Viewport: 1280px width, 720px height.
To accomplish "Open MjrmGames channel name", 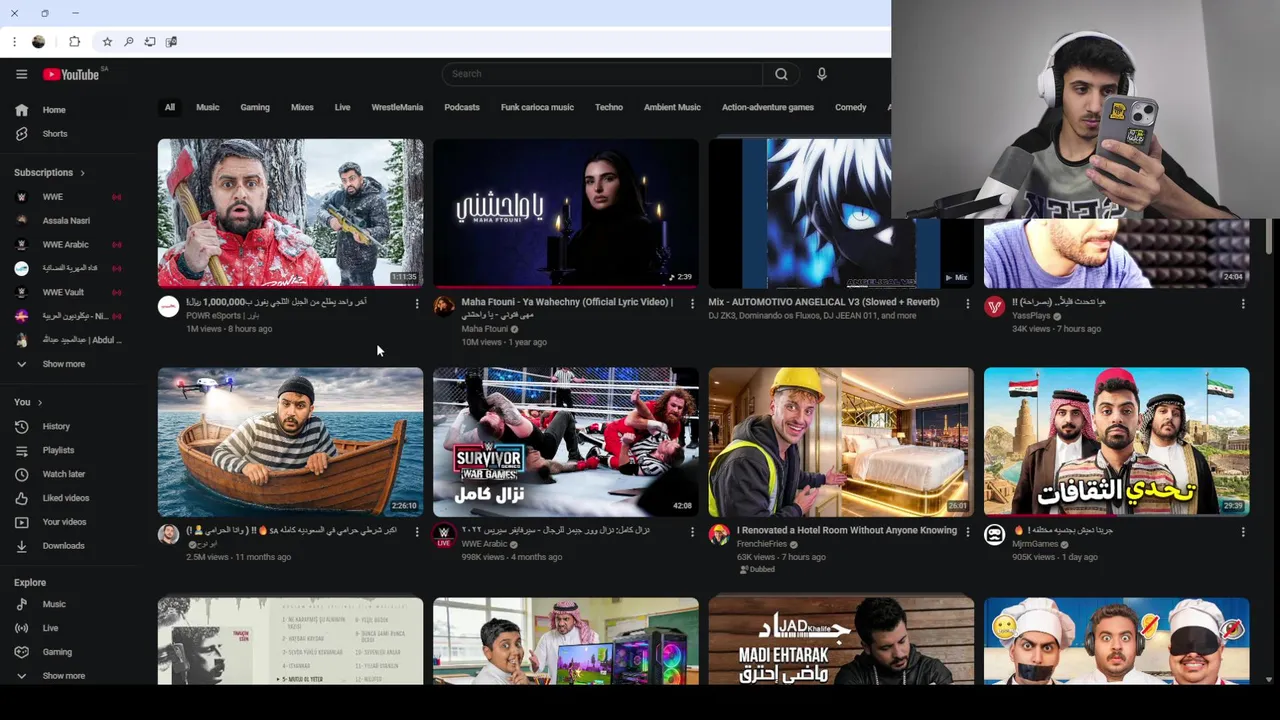I will (x=1035, y=545).
